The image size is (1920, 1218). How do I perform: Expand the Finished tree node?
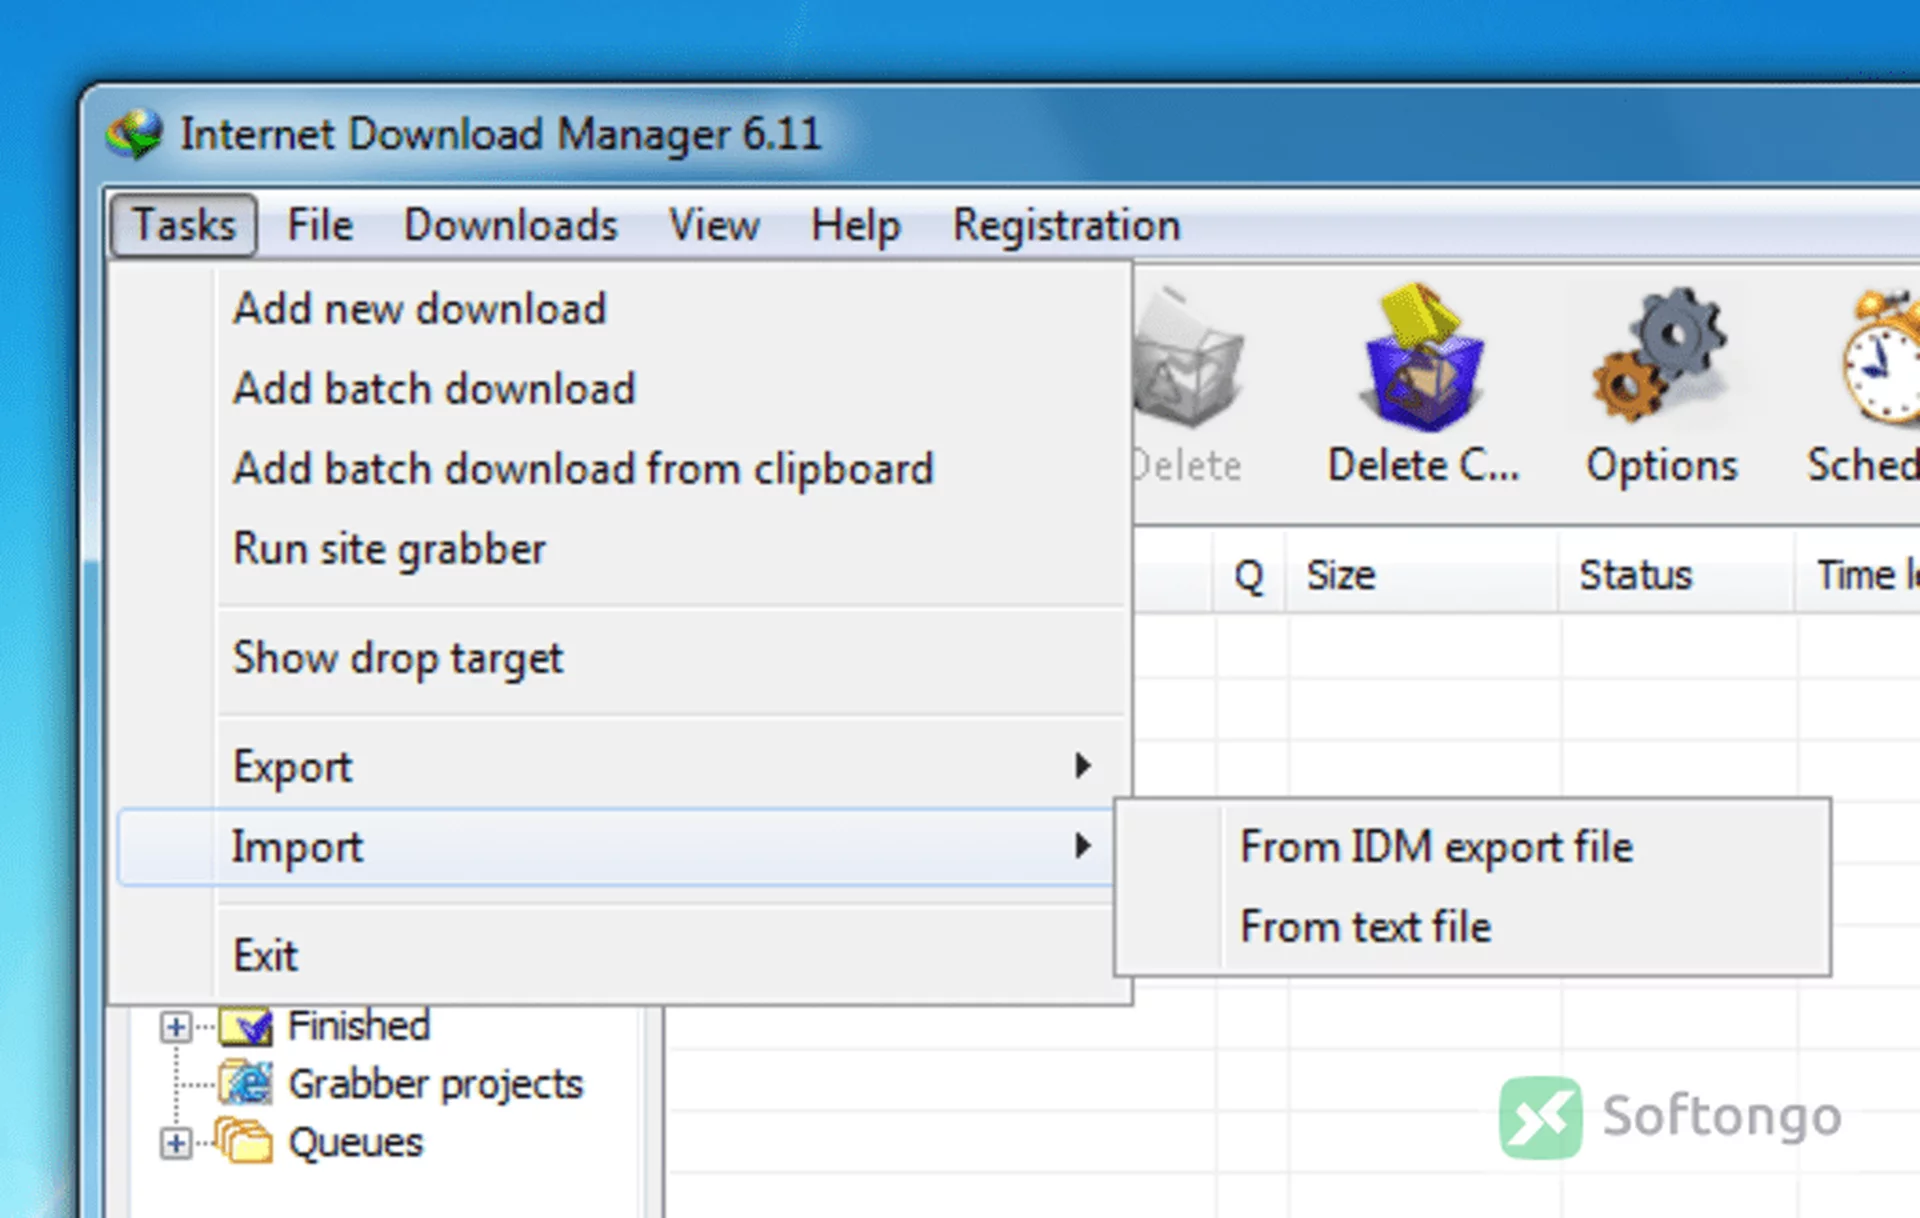tap(176, 1026)
